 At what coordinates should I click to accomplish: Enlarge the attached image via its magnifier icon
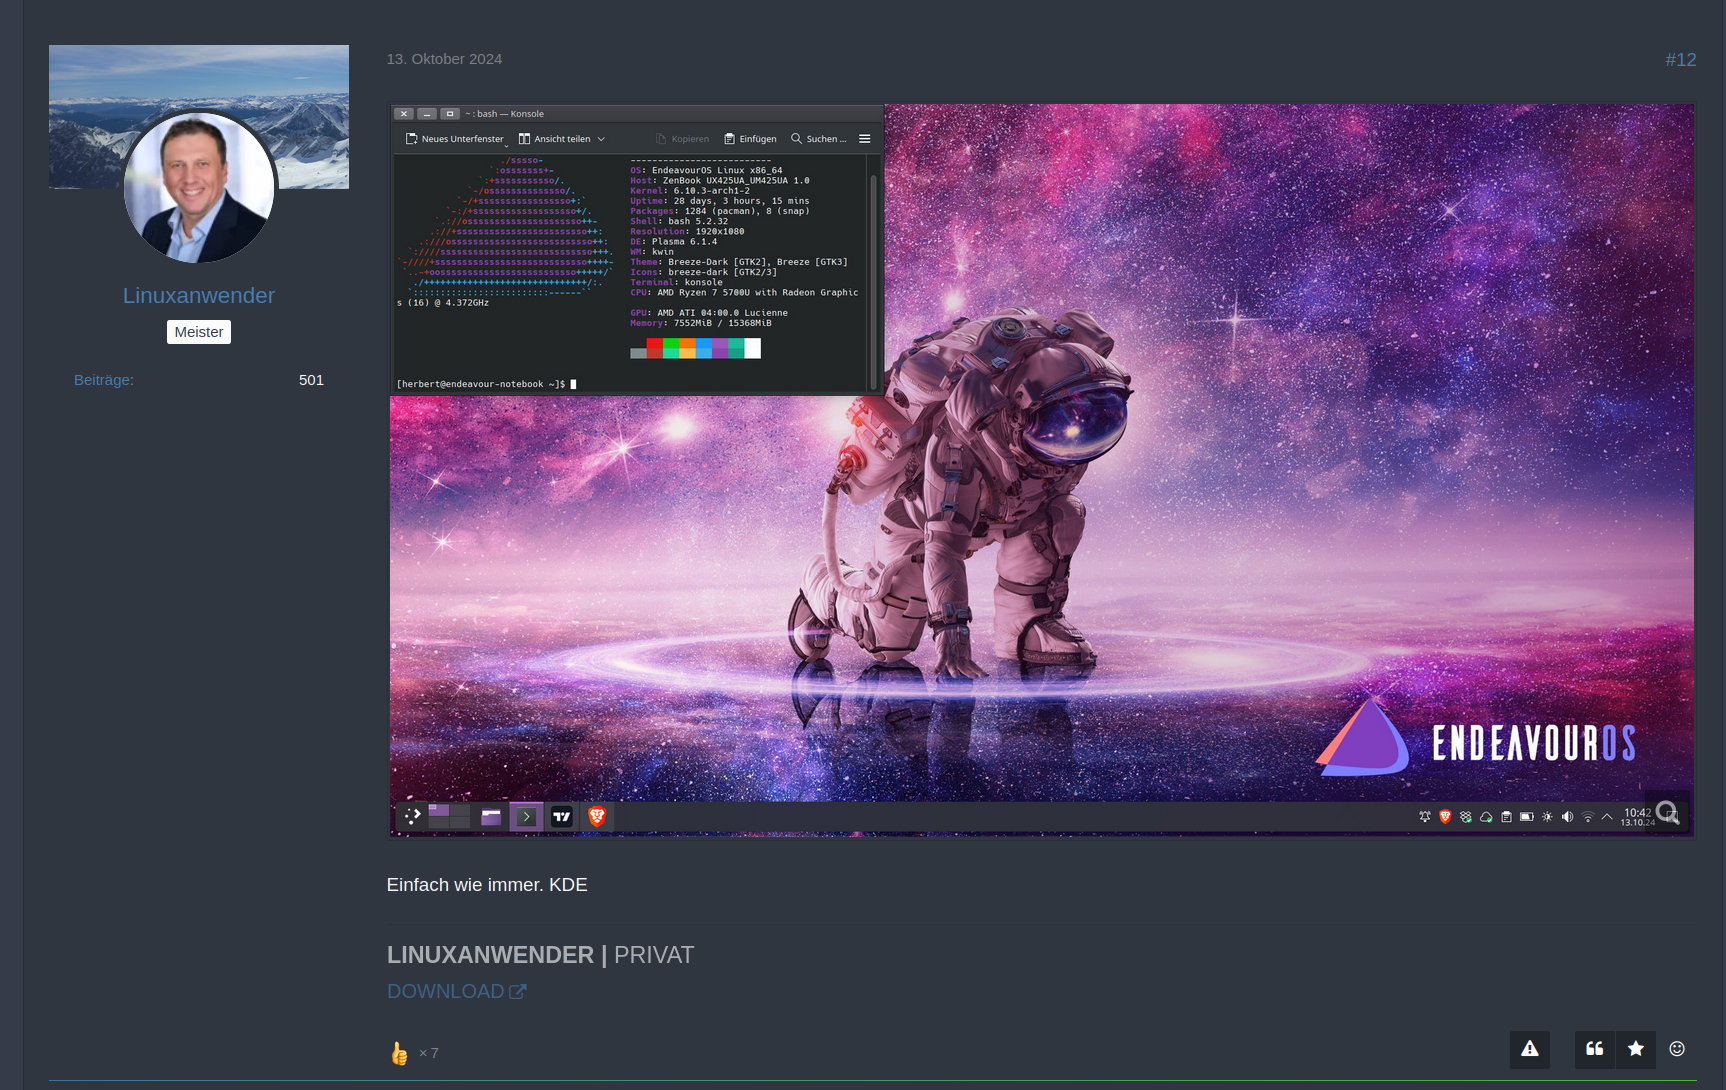click(x=1667, y=812)
